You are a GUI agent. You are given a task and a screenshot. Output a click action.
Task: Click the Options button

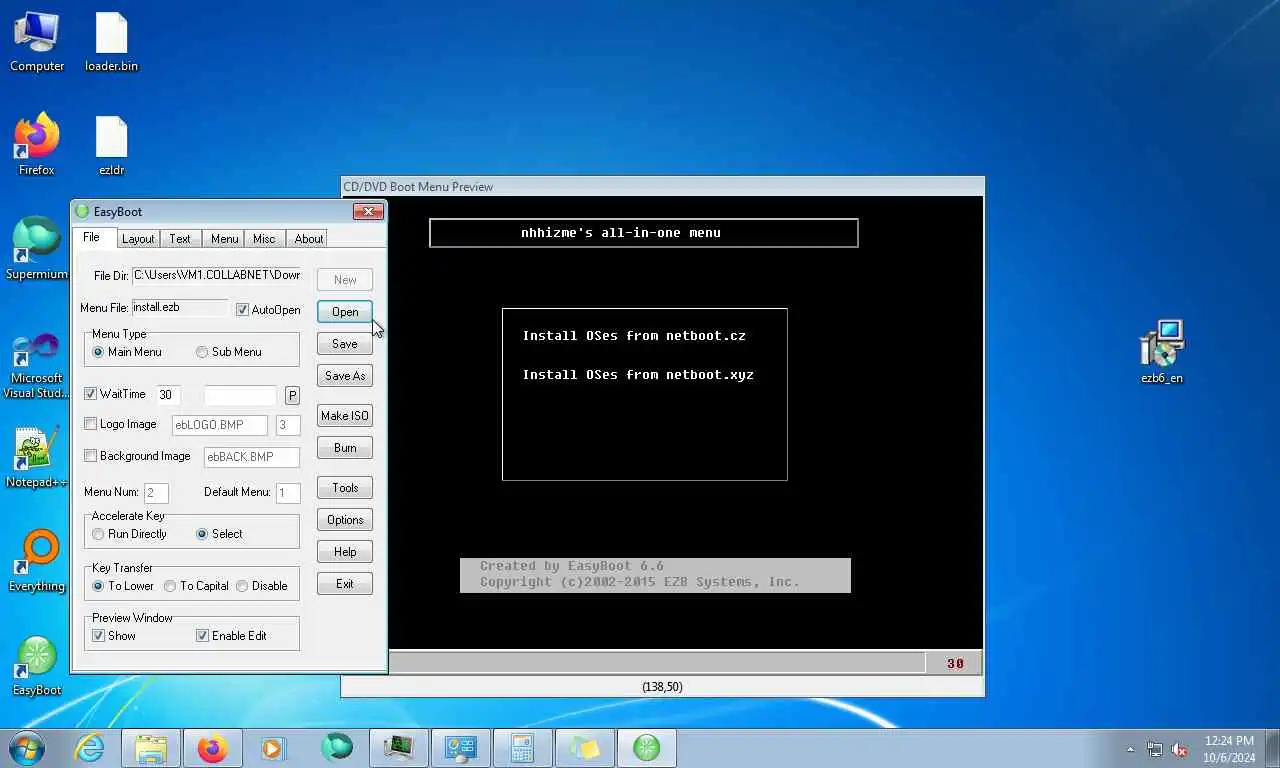pyautogui.click(x=345, y=520)
